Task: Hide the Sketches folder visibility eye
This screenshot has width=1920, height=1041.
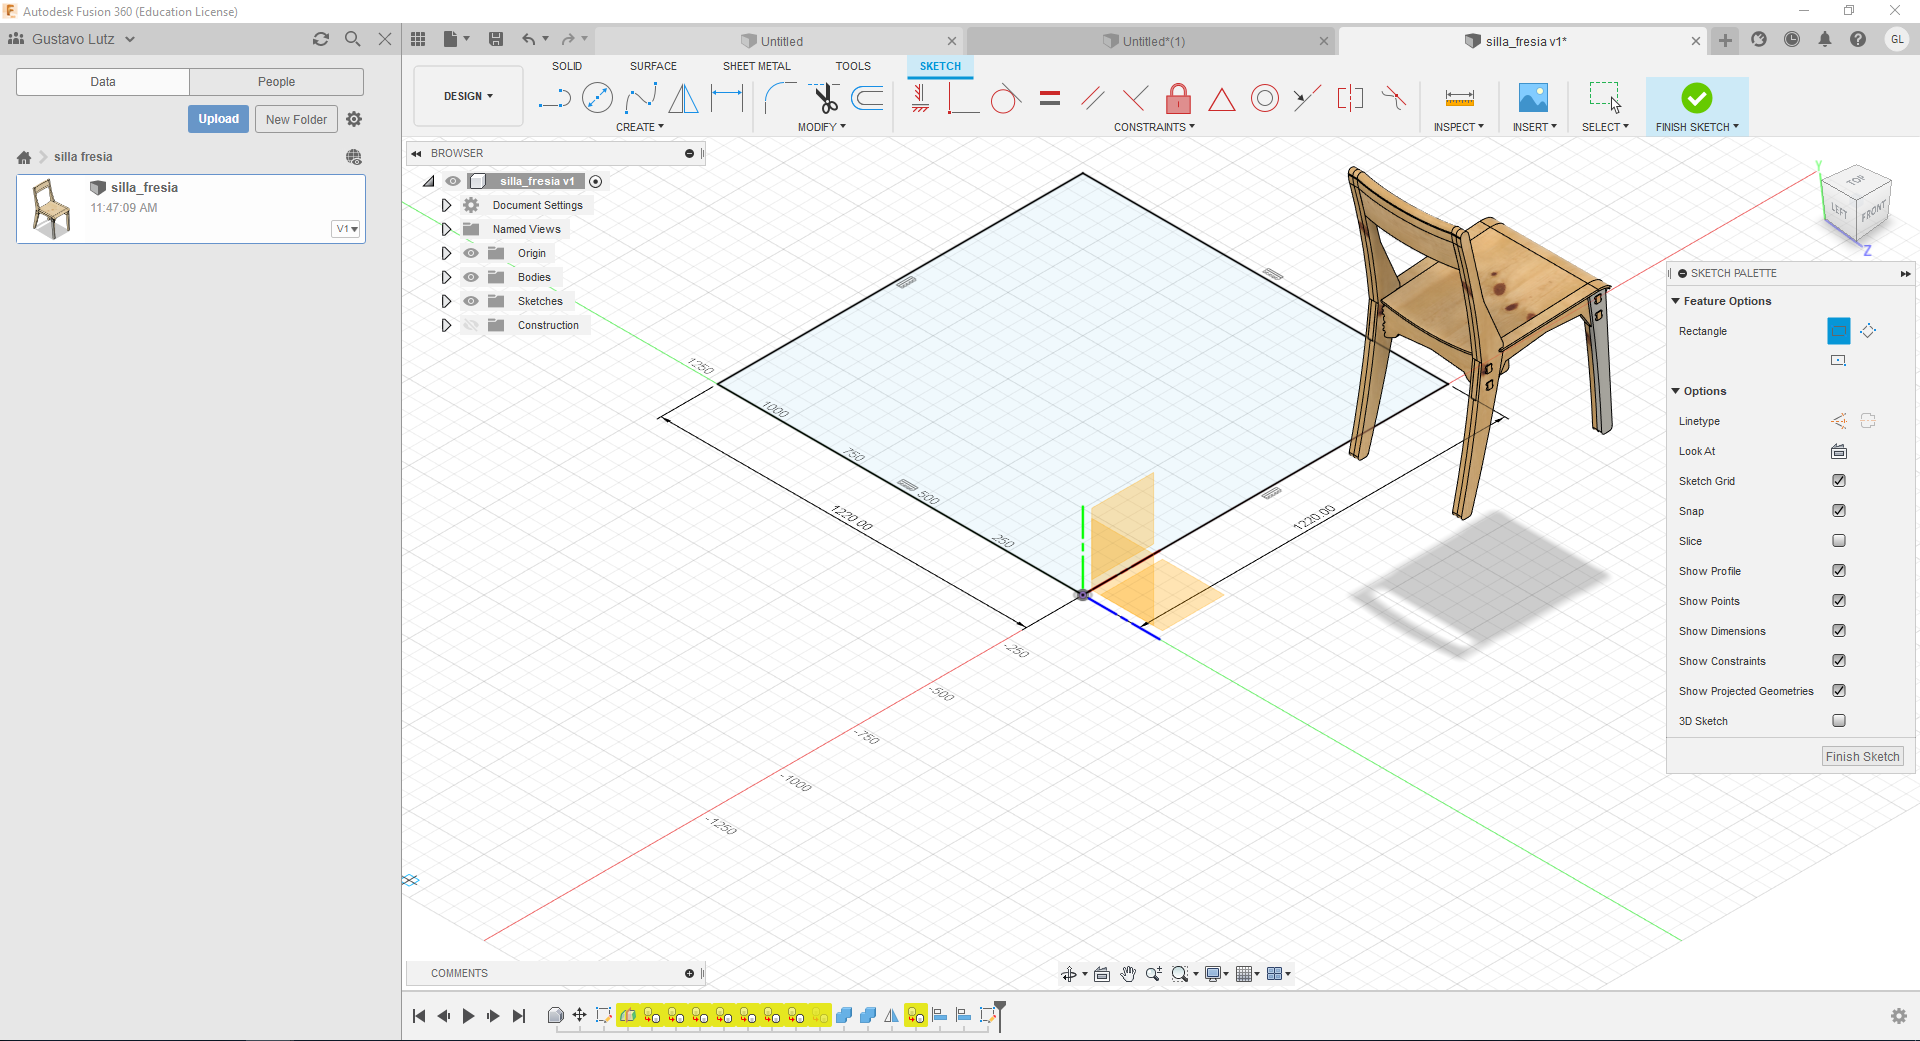Action: pos(471,301)
